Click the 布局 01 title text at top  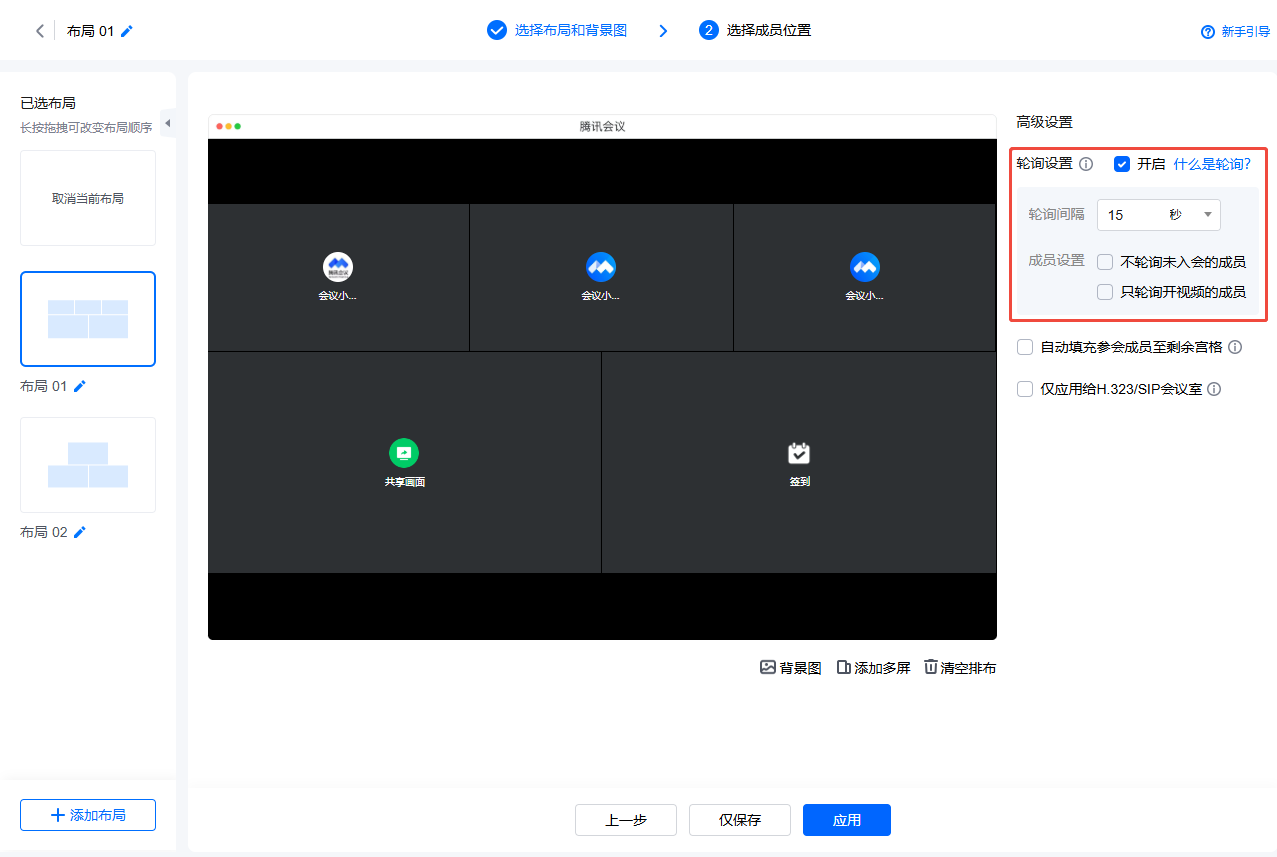pos(91,31)
